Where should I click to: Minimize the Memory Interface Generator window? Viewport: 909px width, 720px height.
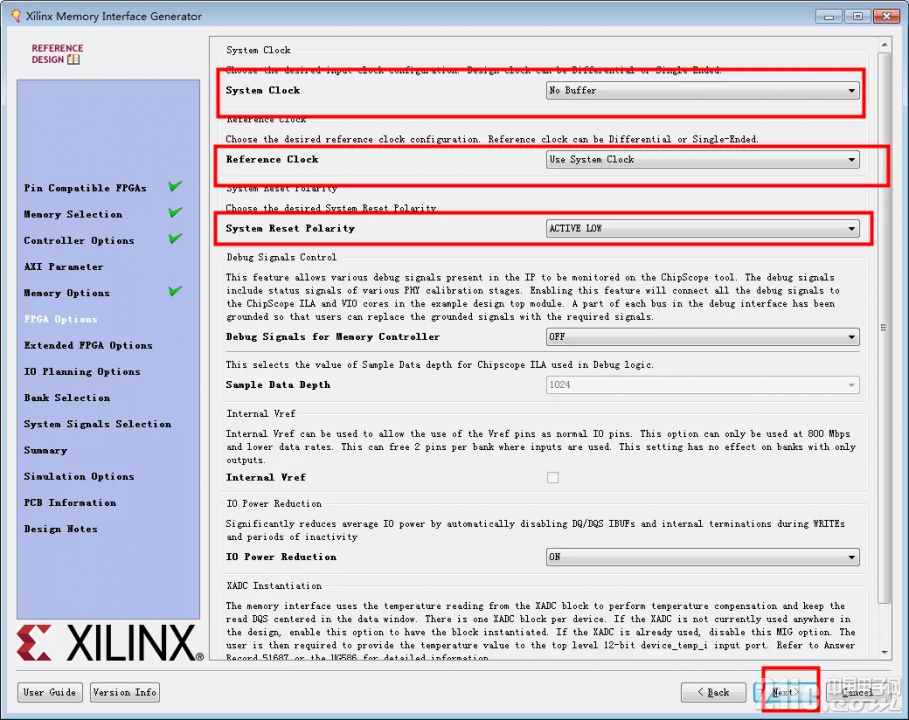(x=829, y=16)
